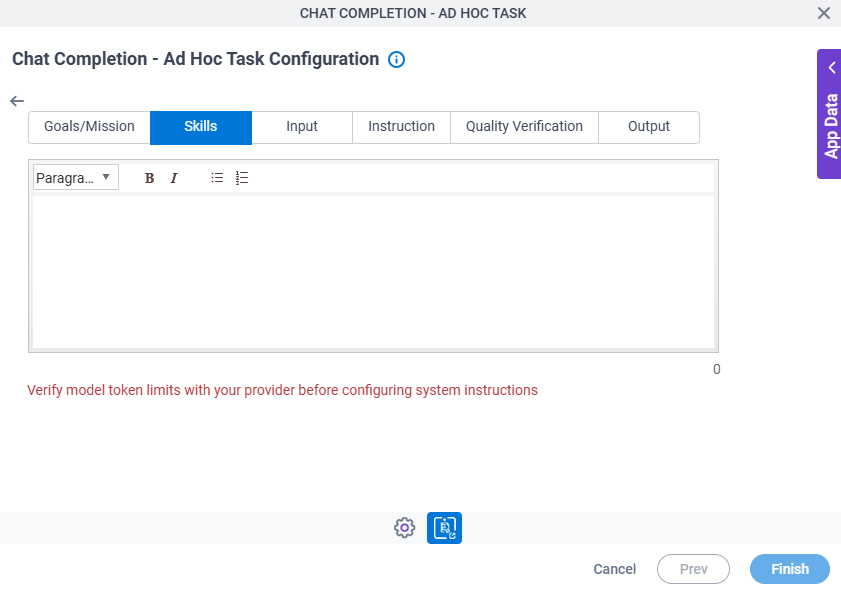Switch to the Goals/Mission tab
Screen dimensions: 841x592
89,127
